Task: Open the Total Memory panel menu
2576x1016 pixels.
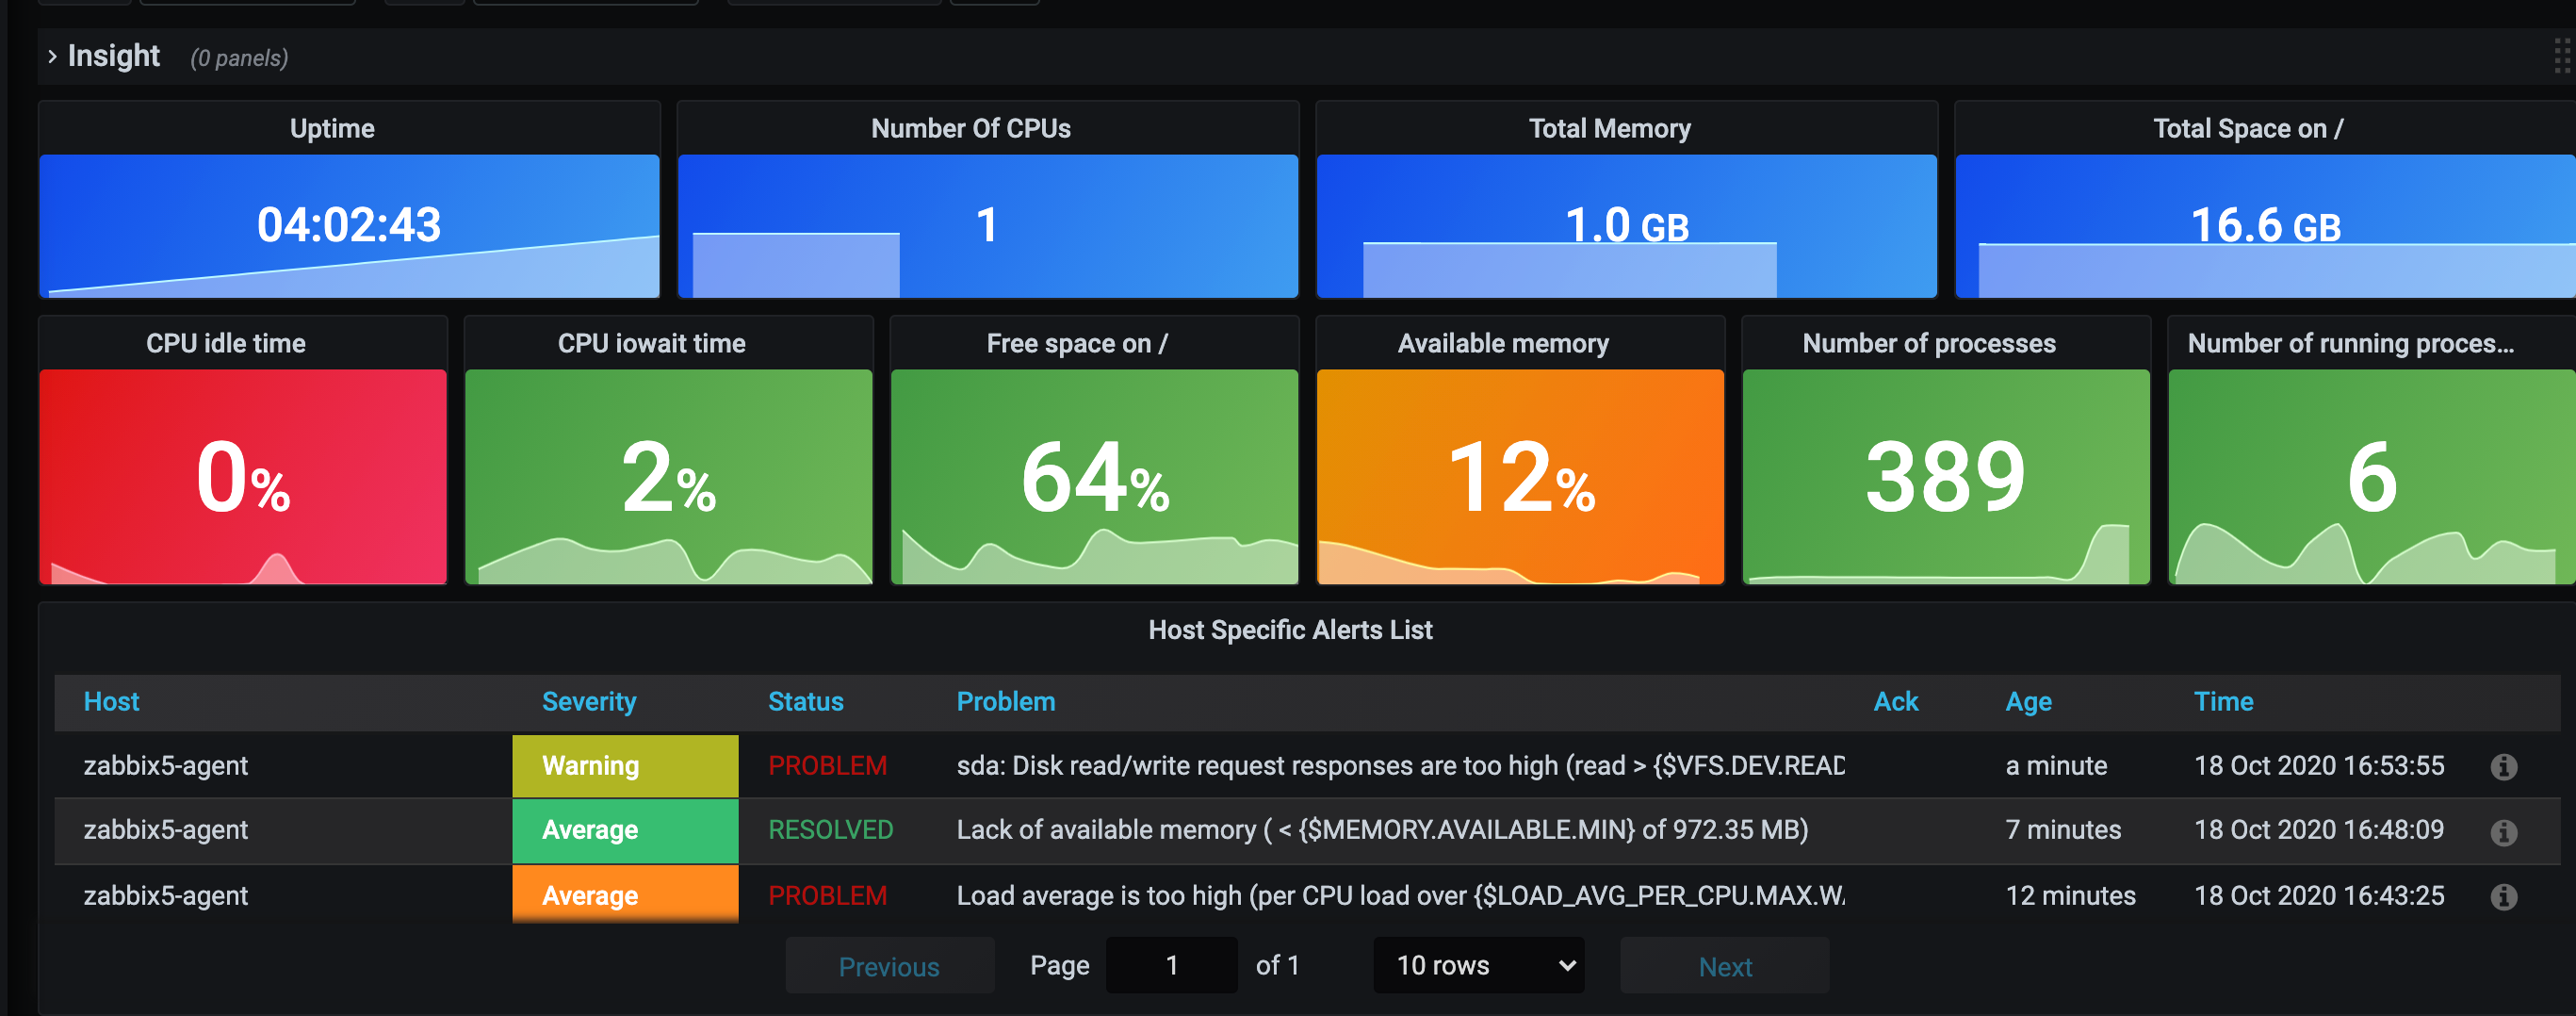Action: (x=1609, y=128)
